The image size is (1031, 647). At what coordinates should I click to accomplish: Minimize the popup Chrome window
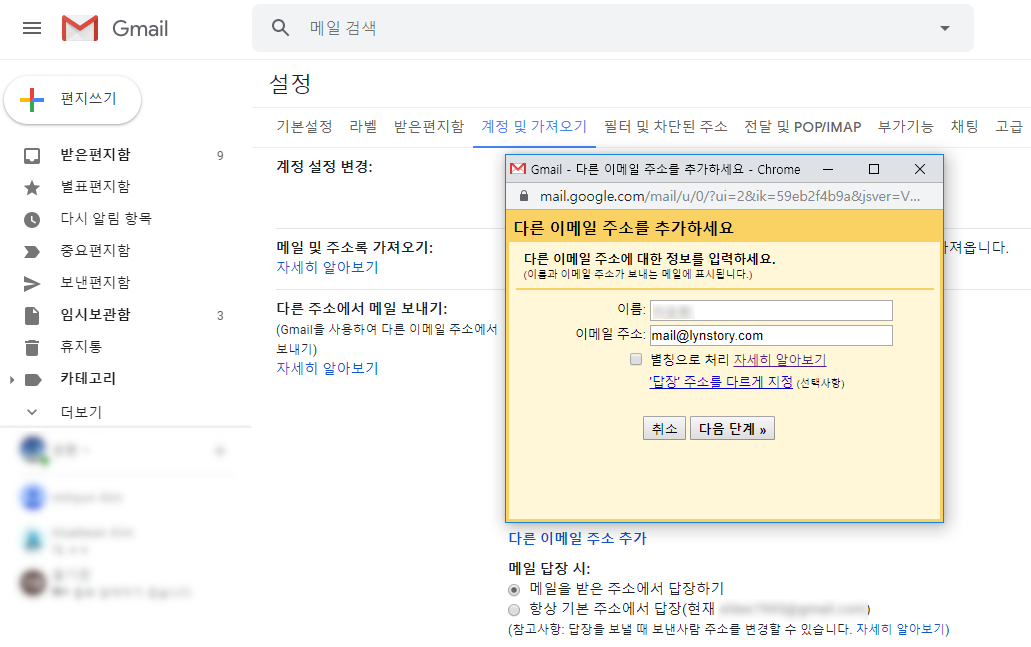pyautogui.click(x=828, y=169)
